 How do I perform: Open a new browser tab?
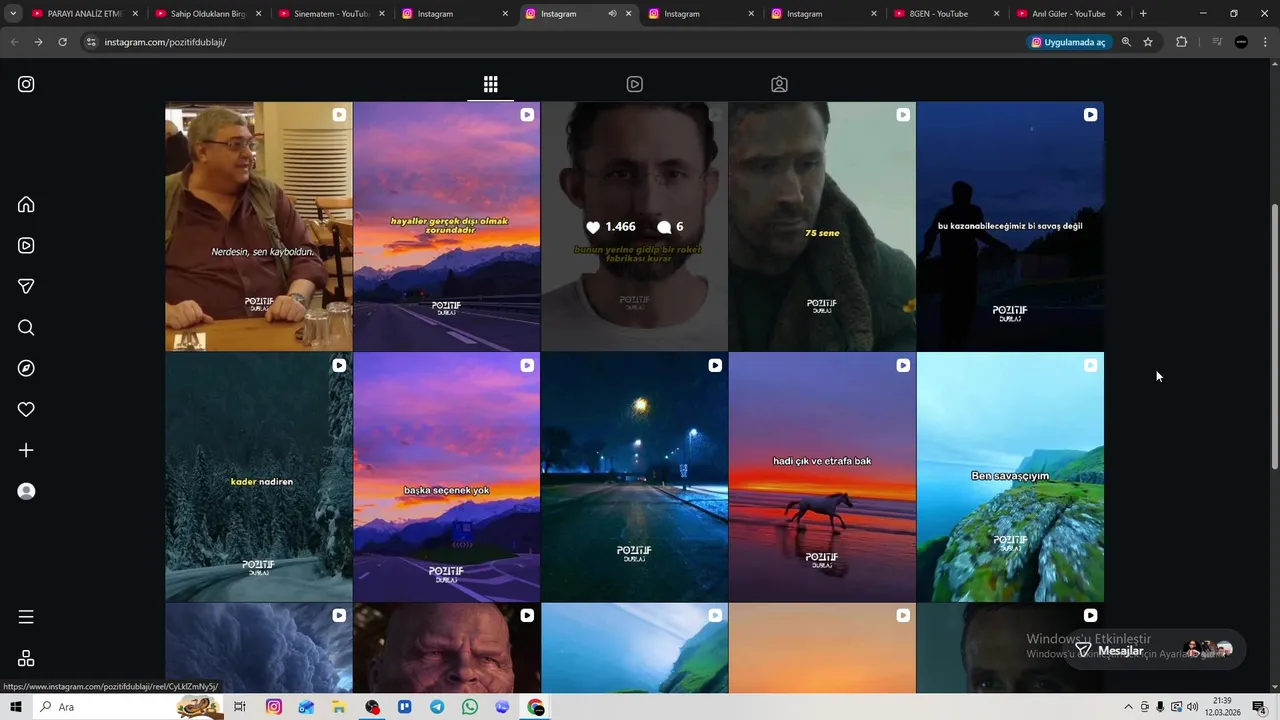pyautogui.click(x=1143, y=14)
